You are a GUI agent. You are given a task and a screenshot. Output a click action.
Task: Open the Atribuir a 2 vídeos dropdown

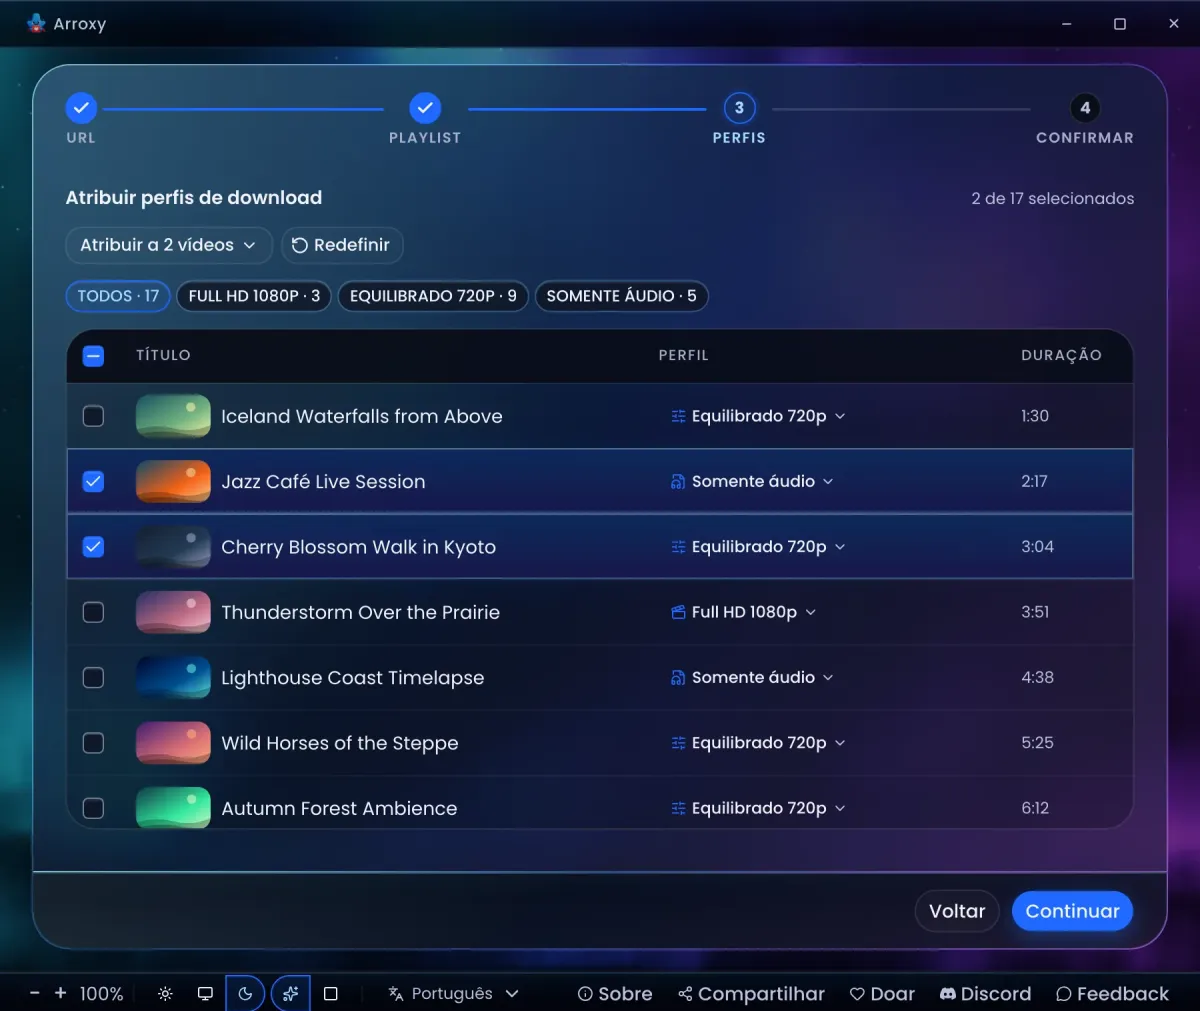click(169, 245)
